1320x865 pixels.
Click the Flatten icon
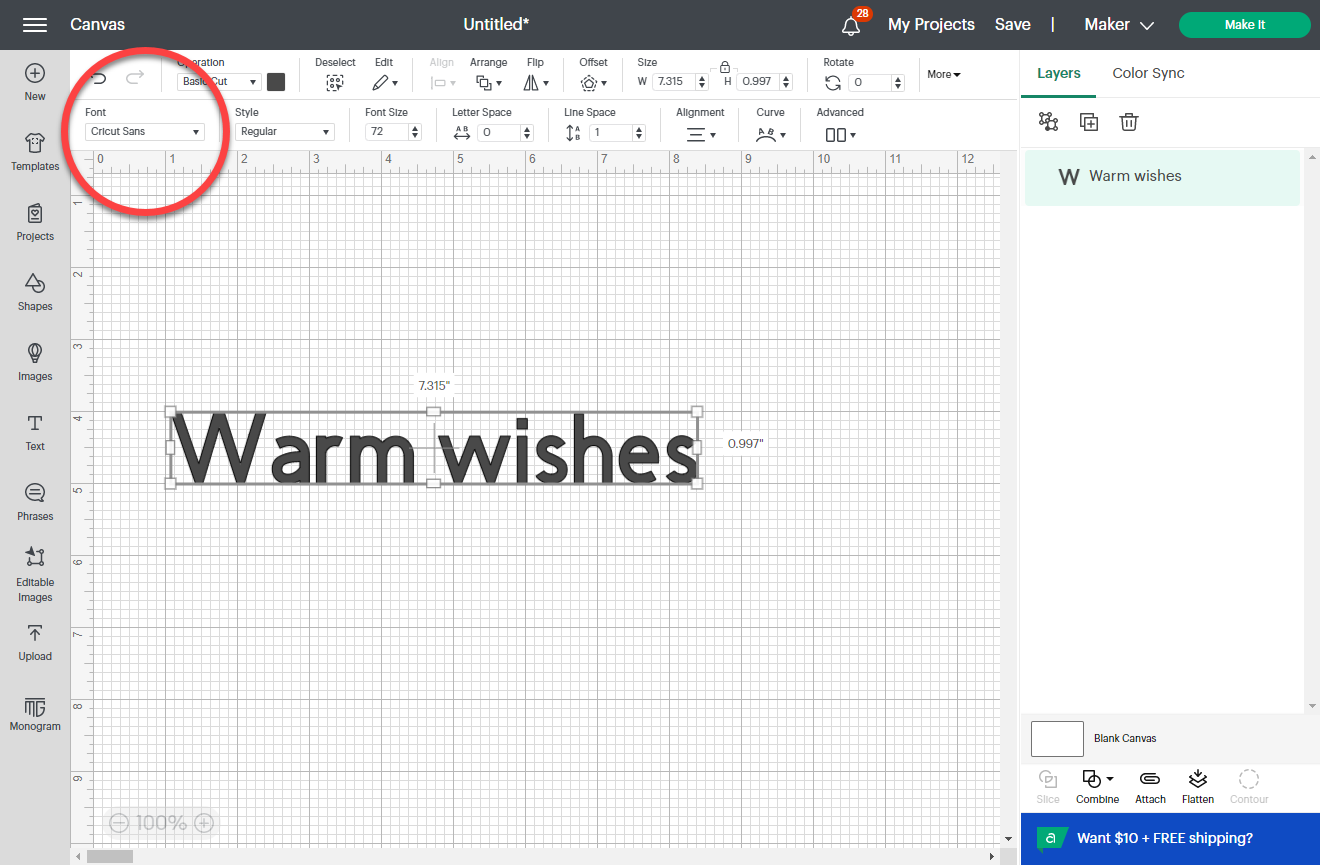tap(1197, 787)
